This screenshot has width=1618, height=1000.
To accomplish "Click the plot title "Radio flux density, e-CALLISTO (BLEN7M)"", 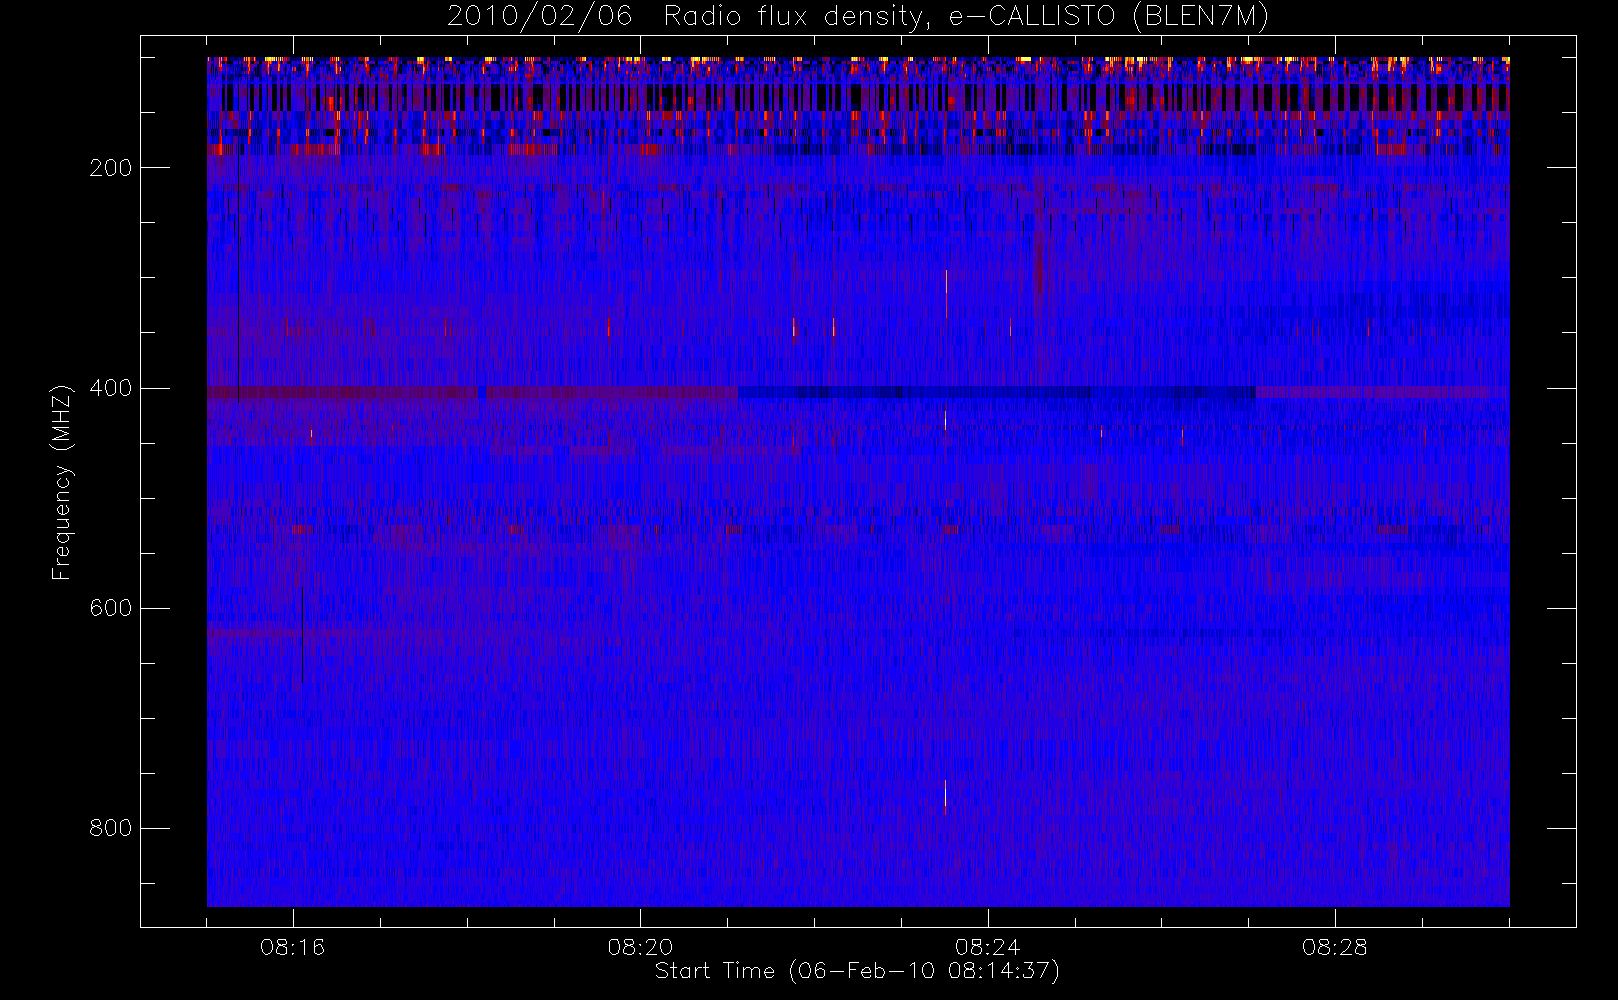I will (x=966, y=17).
